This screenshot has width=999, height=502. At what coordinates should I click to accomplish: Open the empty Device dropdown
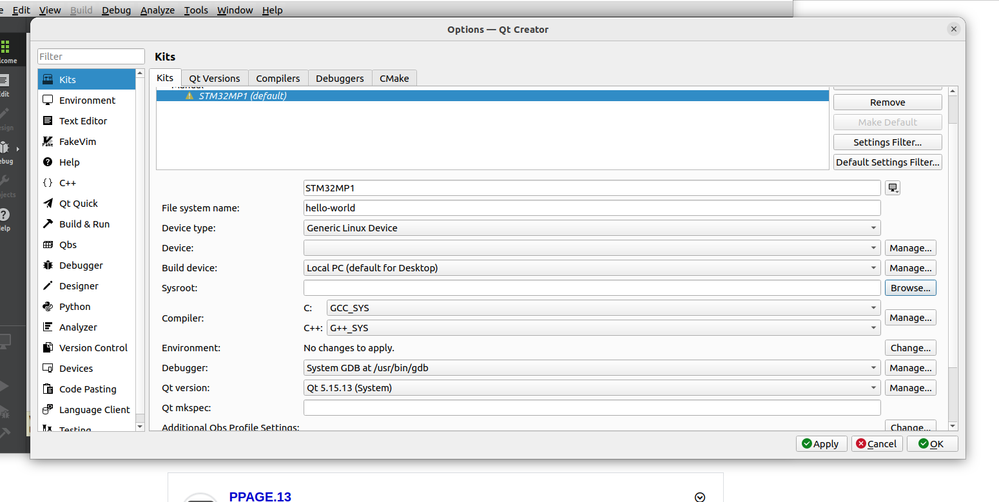point(592,248)
